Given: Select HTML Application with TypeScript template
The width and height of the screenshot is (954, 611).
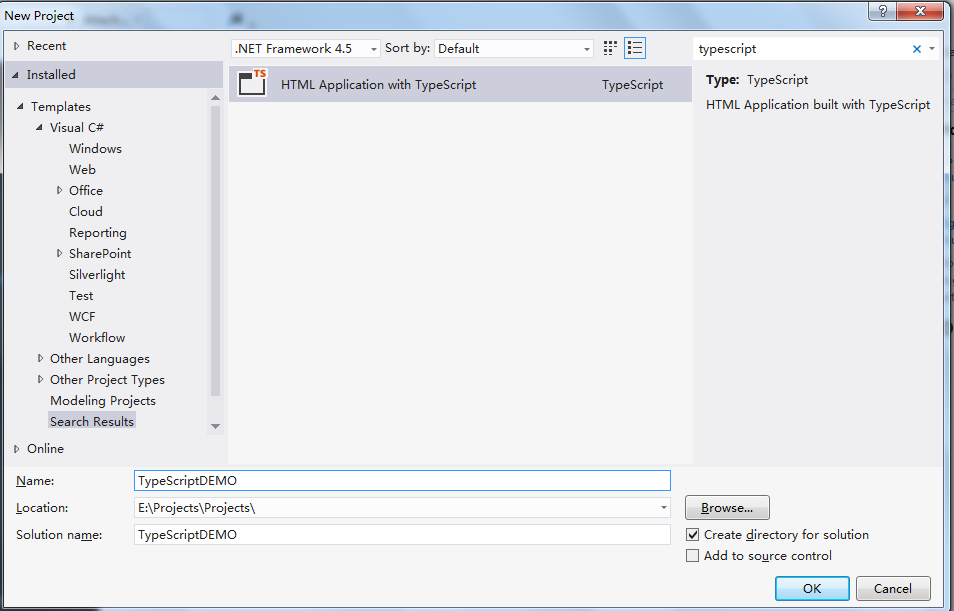Looking at the screenshot, I should (461, 84).
